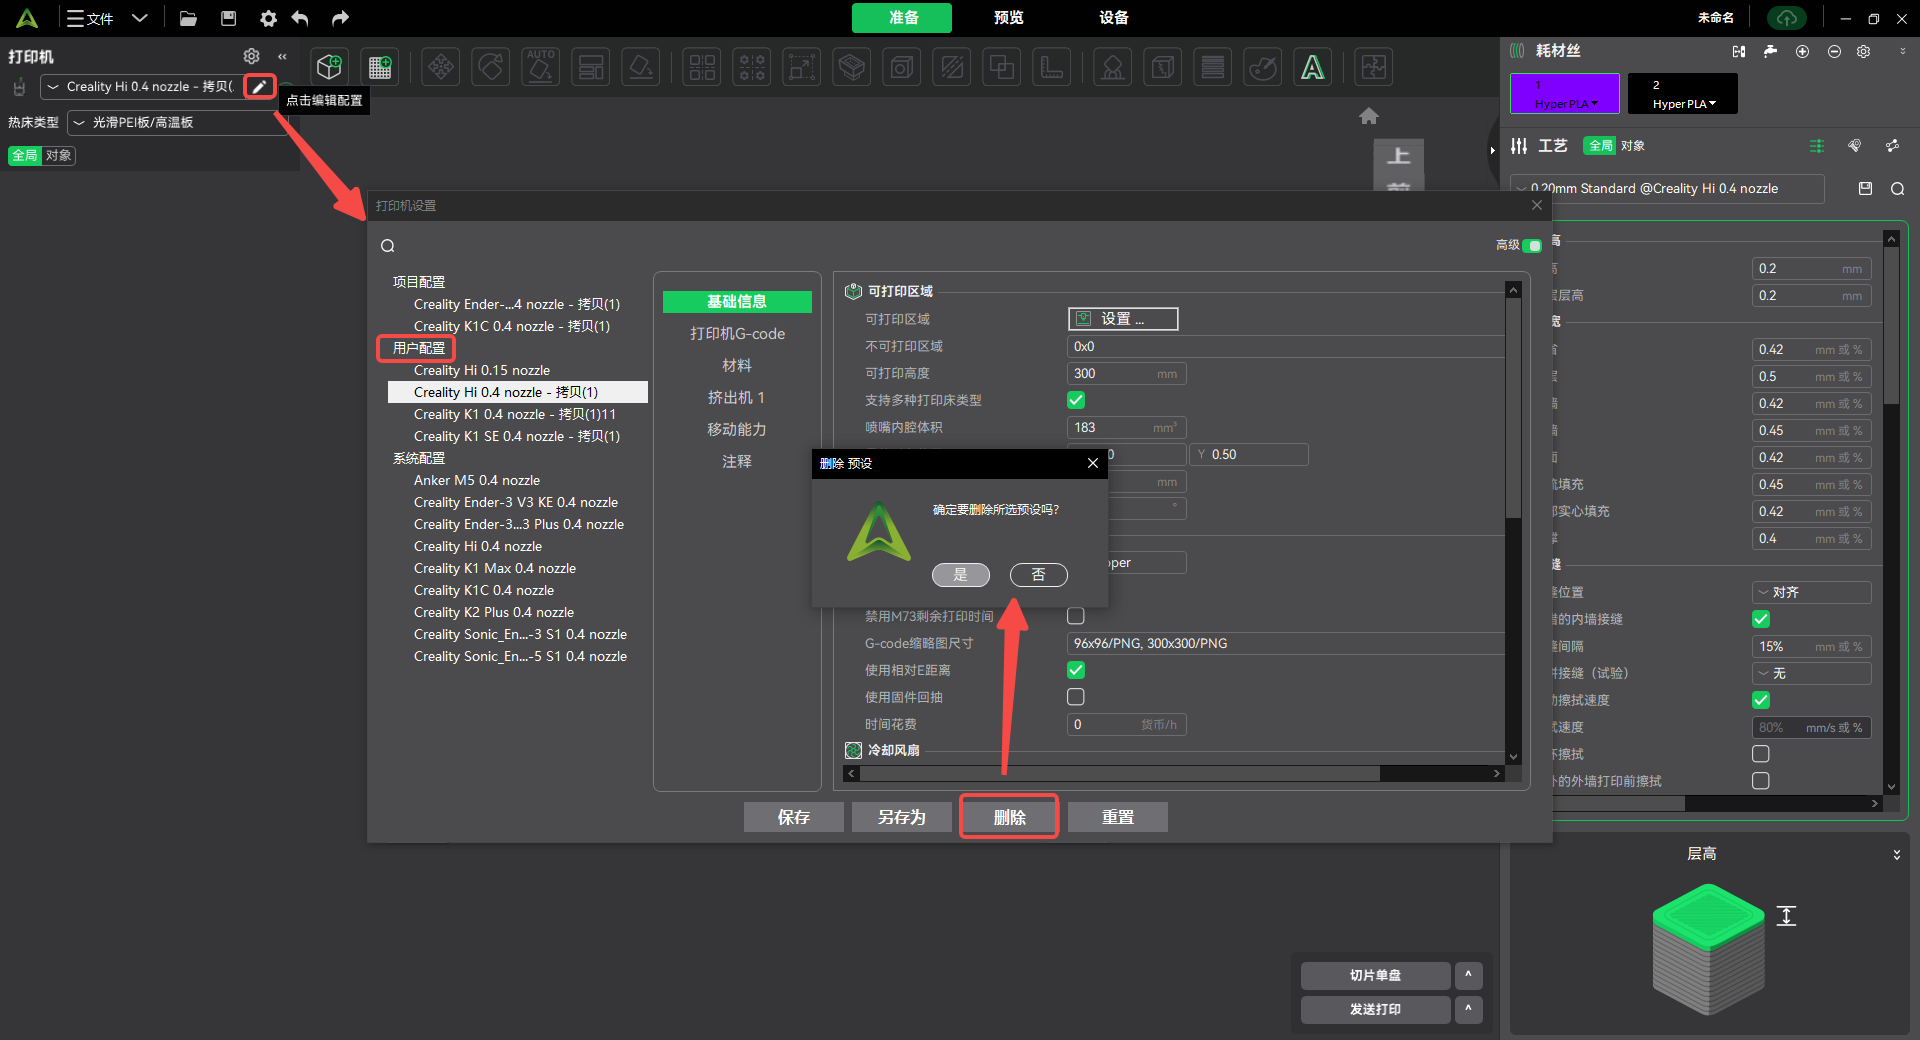Screen dimensions: 1920x1040
Task: Open the 文件 menu dropdown arrow
Action: 140,18
